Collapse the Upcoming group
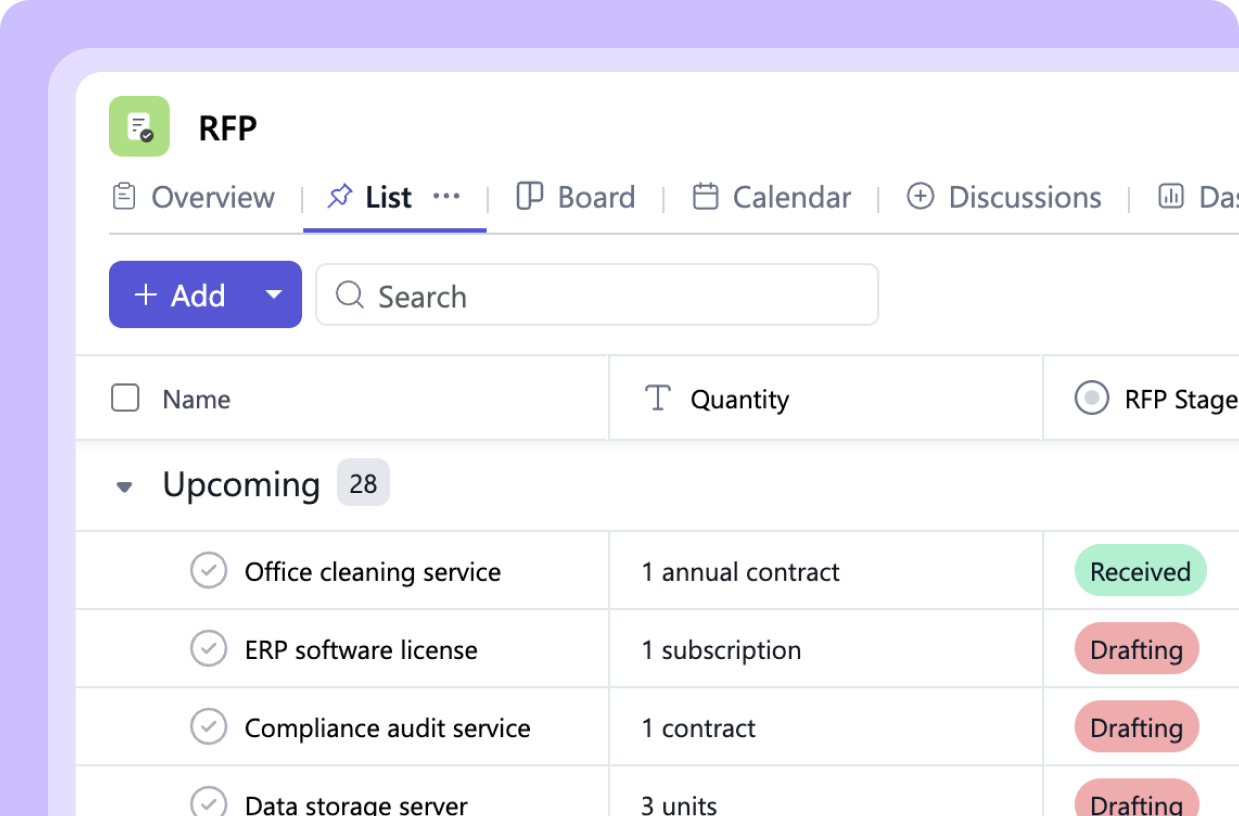This screenshot has height=816, width=1239. pyautogui.click(x=124, y=485)
